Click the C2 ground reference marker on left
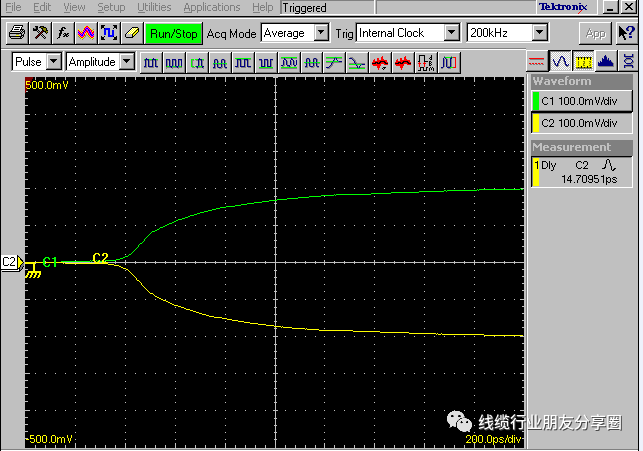This screenshot has width=643, height=451. click(x=11, y=262)
